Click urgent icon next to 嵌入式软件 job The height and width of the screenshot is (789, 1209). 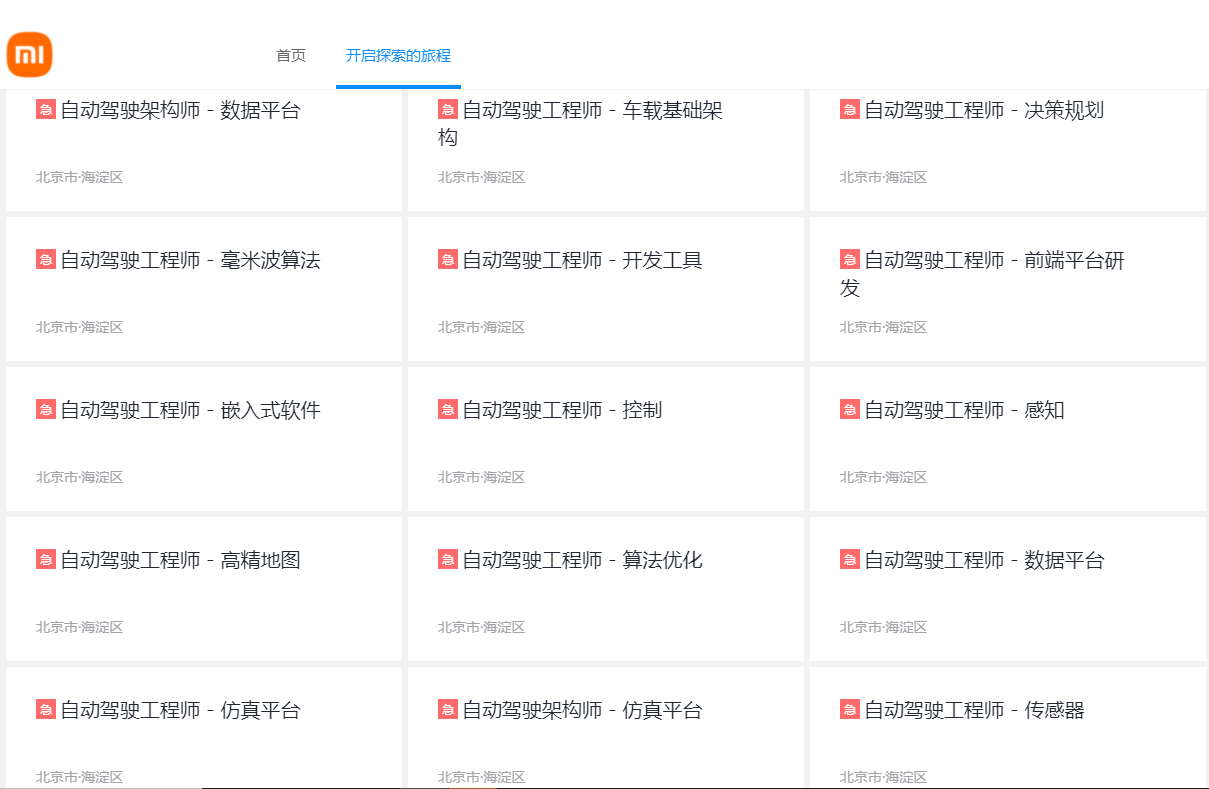tap(46, 410)
